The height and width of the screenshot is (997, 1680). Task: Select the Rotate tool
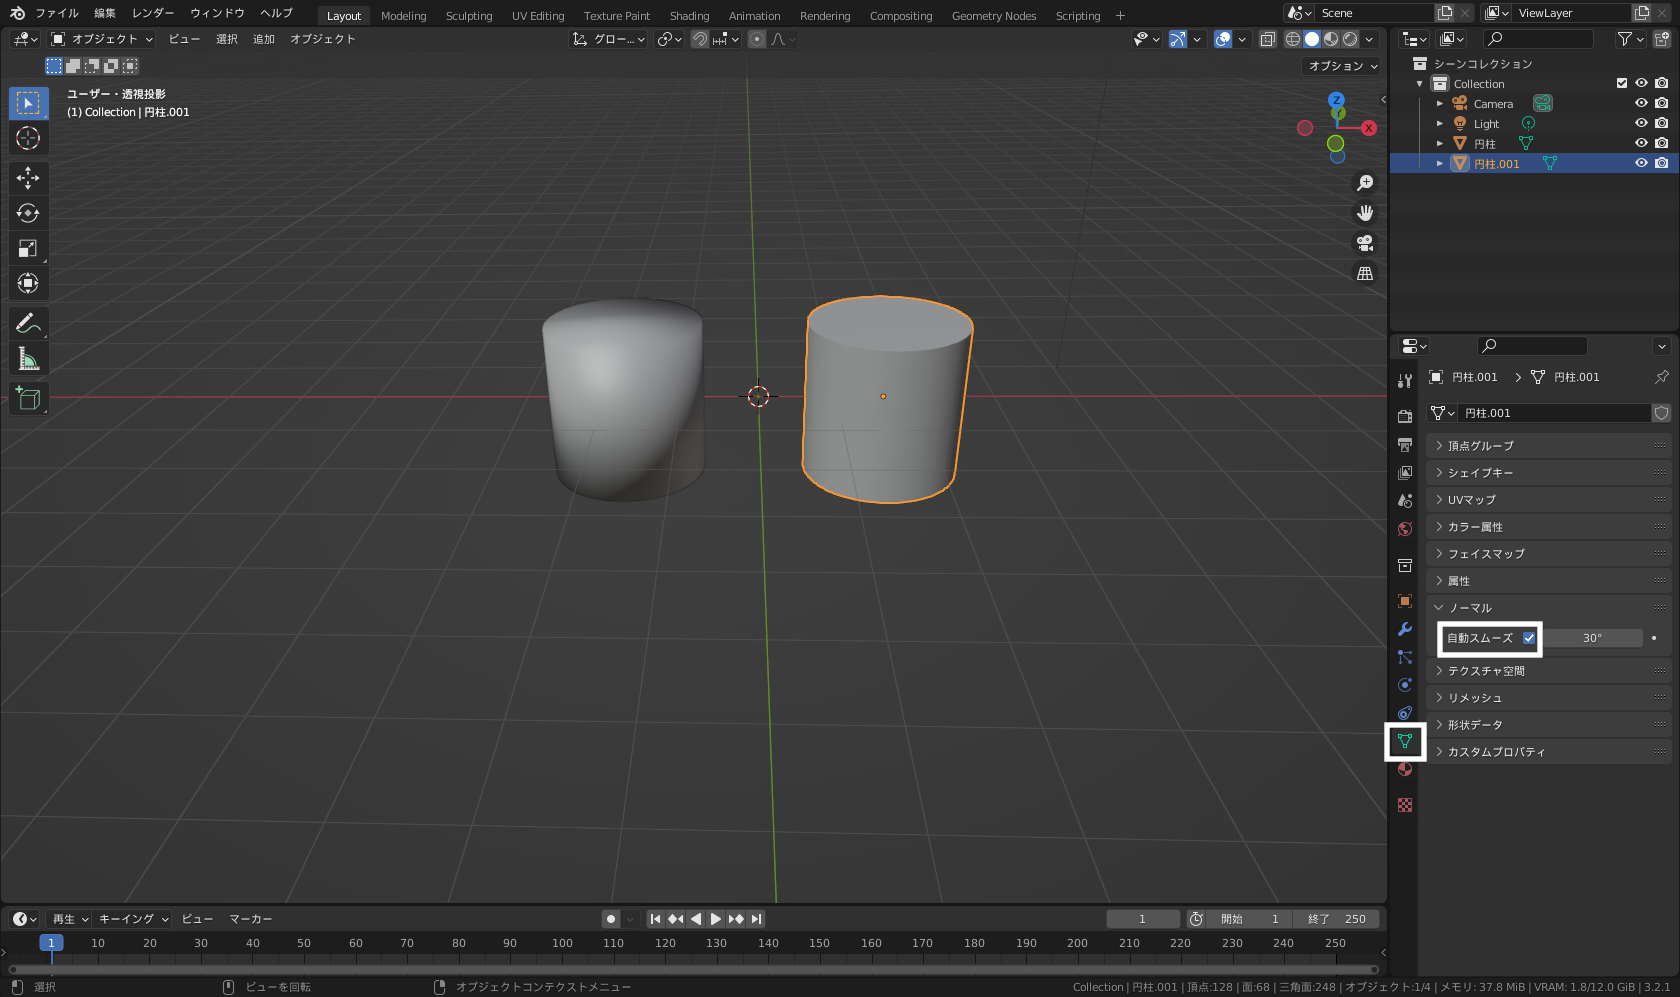28,213
